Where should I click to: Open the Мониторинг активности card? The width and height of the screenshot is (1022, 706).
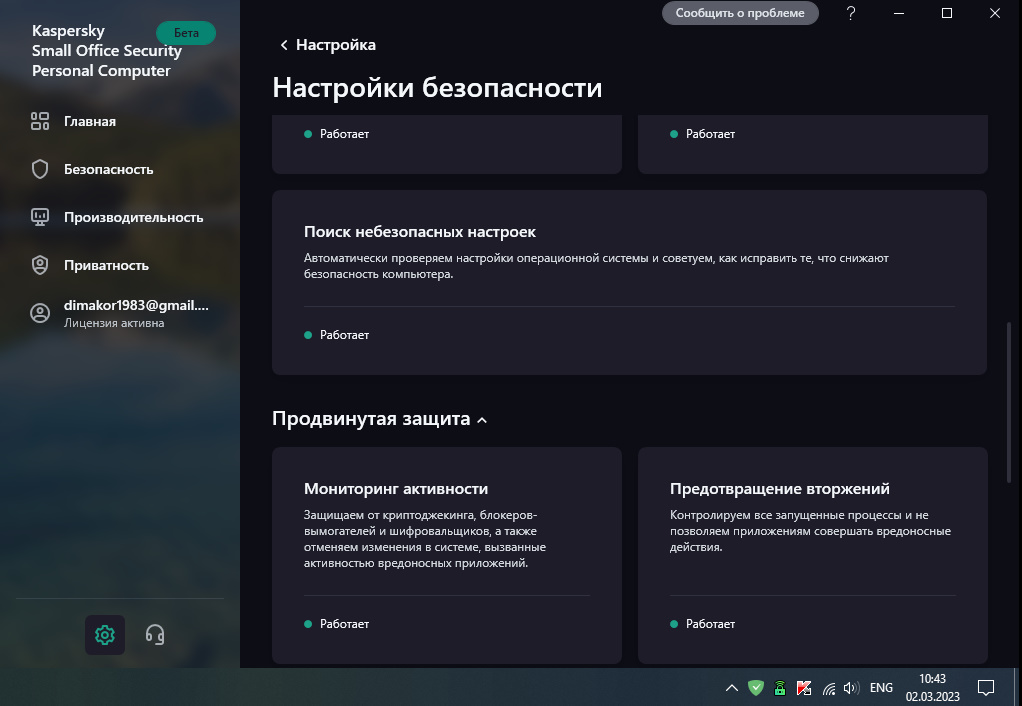(446, 555)
